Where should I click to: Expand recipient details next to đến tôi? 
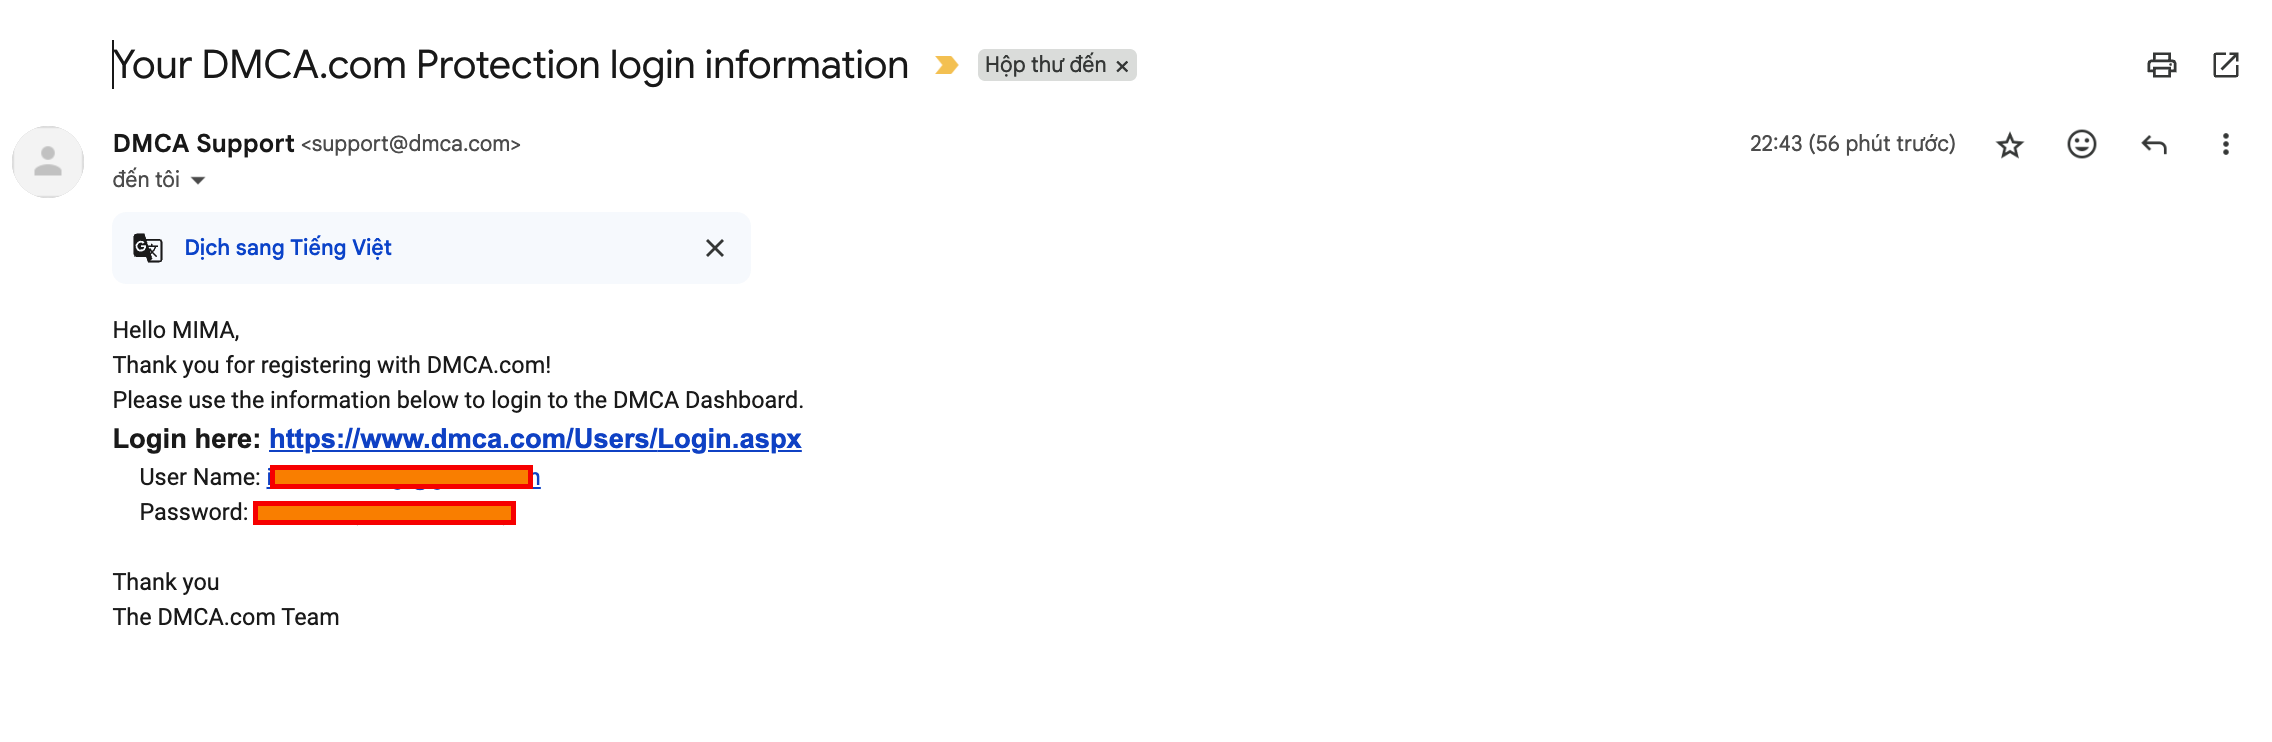click(198, 180)
